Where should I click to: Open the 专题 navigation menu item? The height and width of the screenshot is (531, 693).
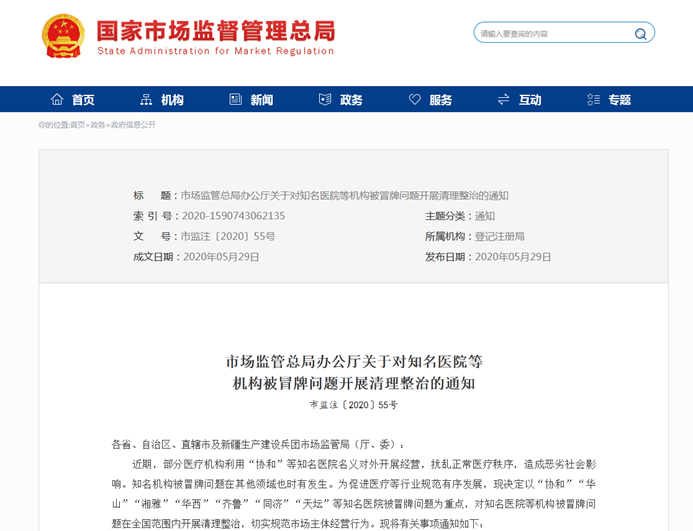(x=620, y=99)
